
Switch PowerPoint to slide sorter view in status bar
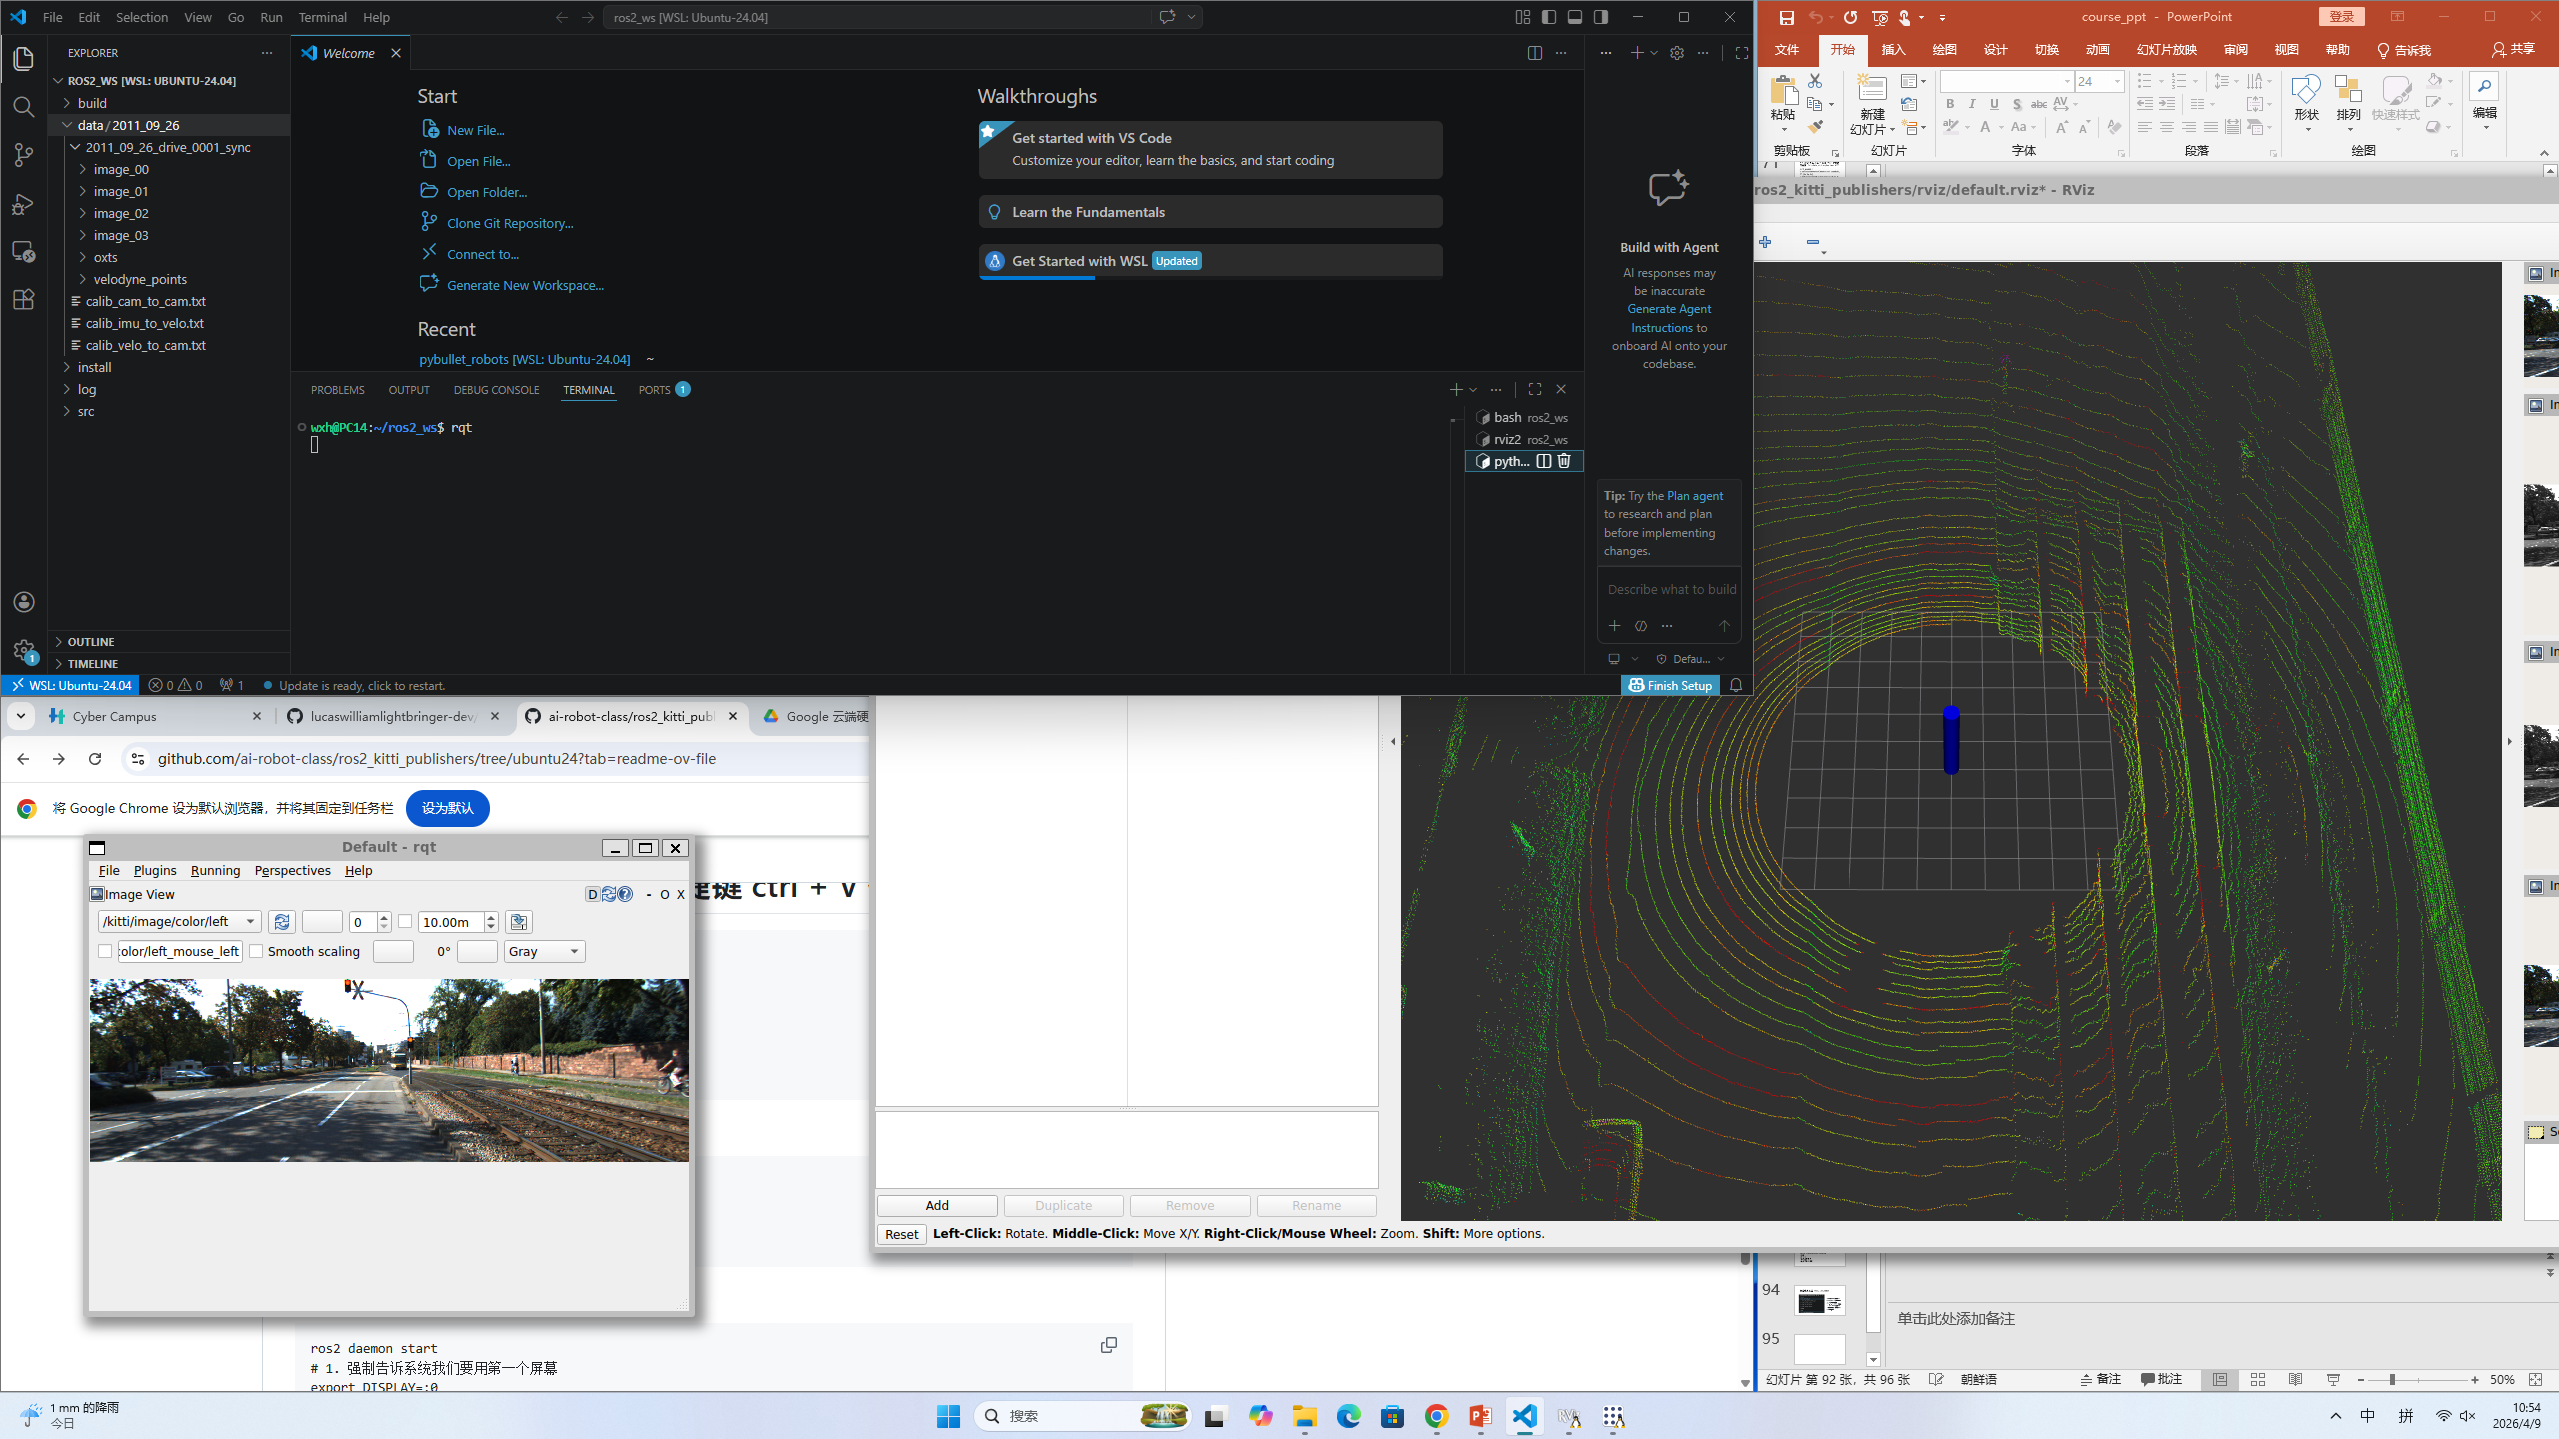point(2258,1380)
